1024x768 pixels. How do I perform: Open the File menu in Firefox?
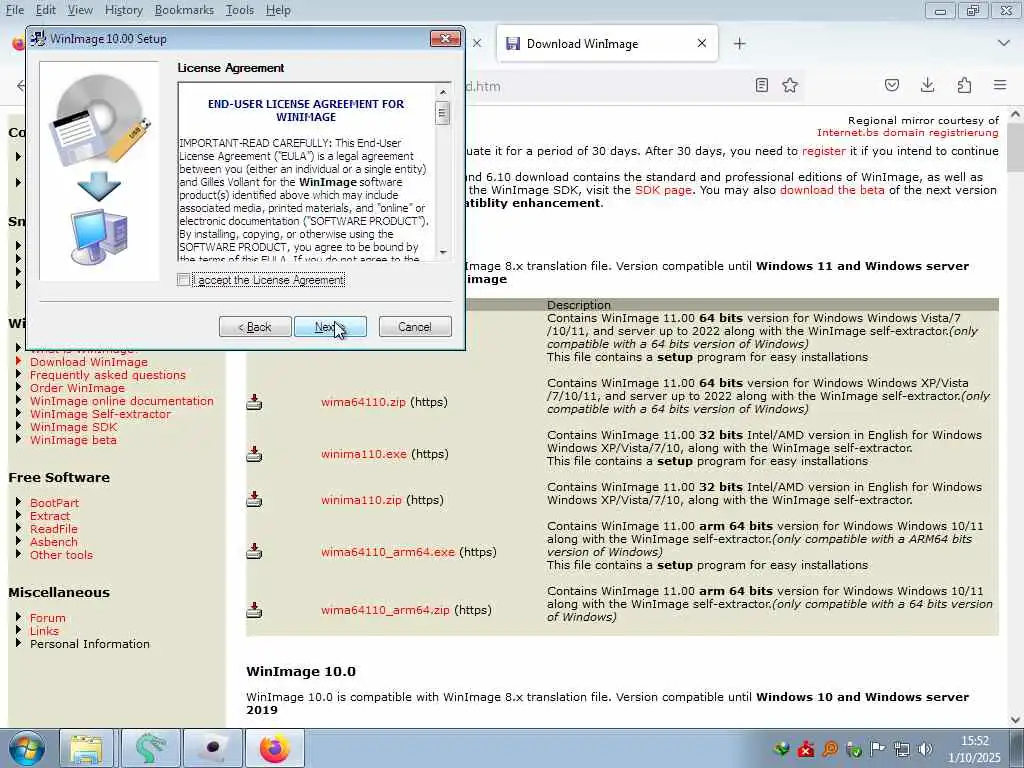pos(14,10)
